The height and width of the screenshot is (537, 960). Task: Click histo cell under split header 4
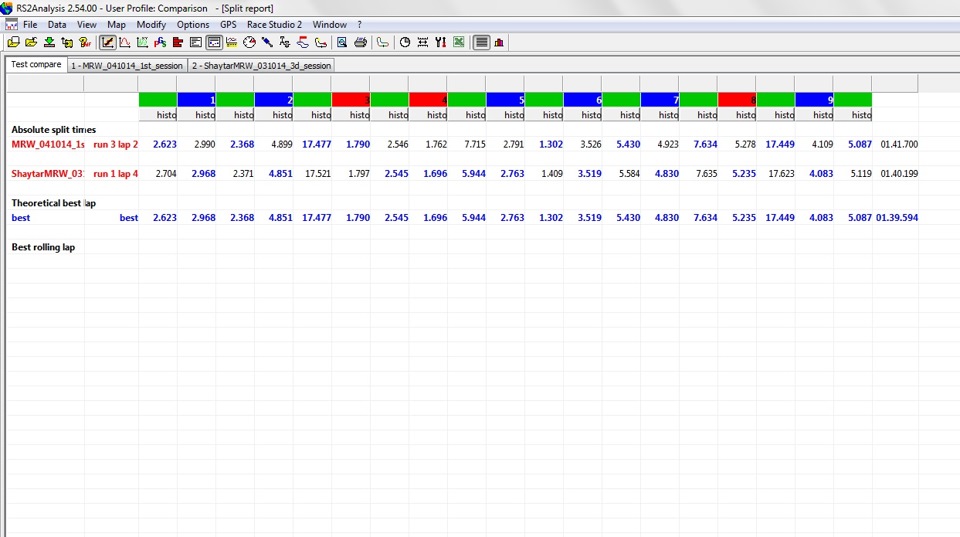428,115
